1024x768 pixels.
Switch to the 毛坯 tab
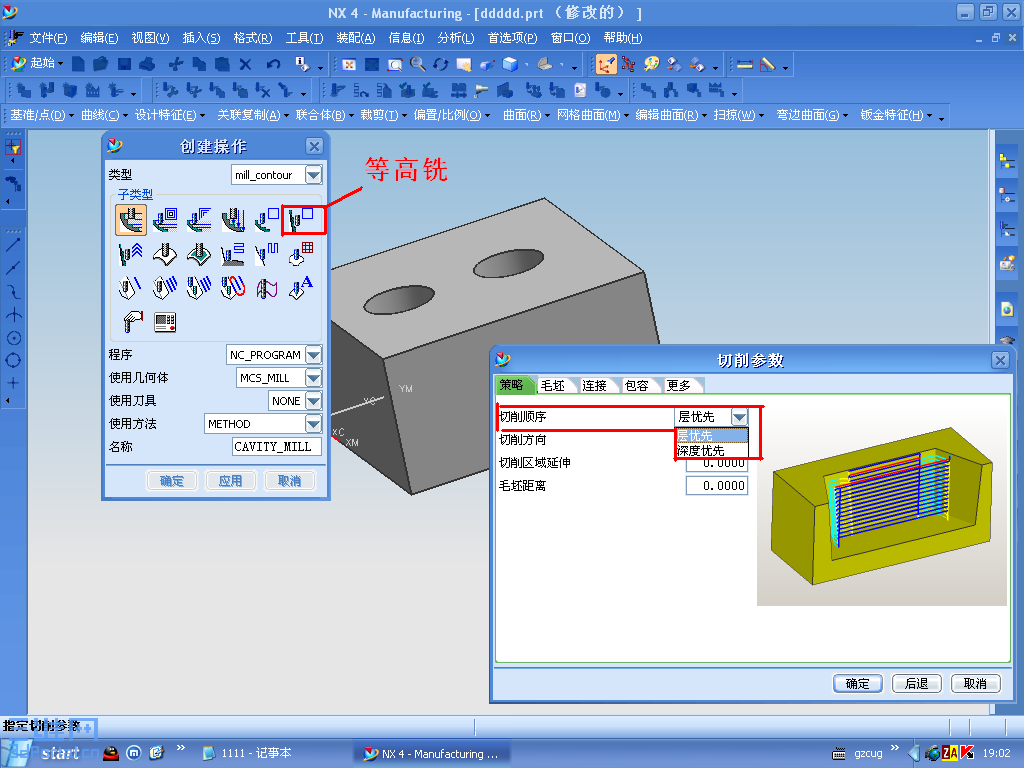click(553, 385)
